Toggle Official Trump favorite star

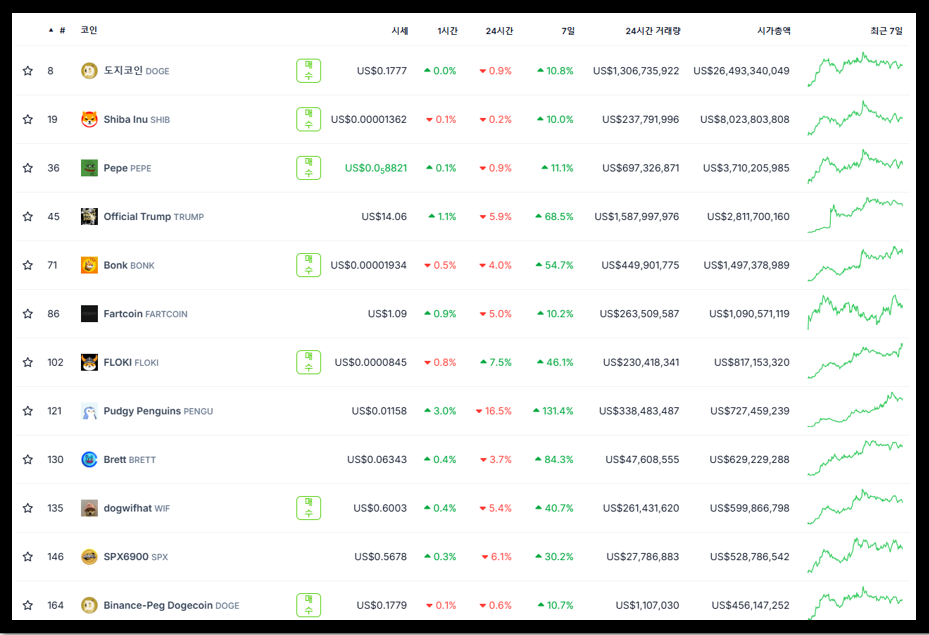pyautogui.click(x=28, y=217)
